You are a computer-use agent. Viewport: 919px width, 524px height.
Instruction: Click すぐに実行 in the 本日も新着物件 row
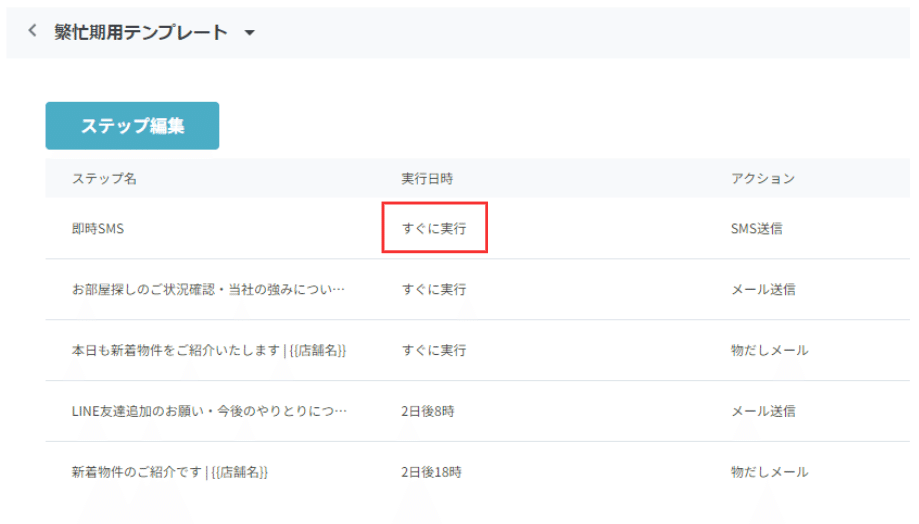pos(434,351)
